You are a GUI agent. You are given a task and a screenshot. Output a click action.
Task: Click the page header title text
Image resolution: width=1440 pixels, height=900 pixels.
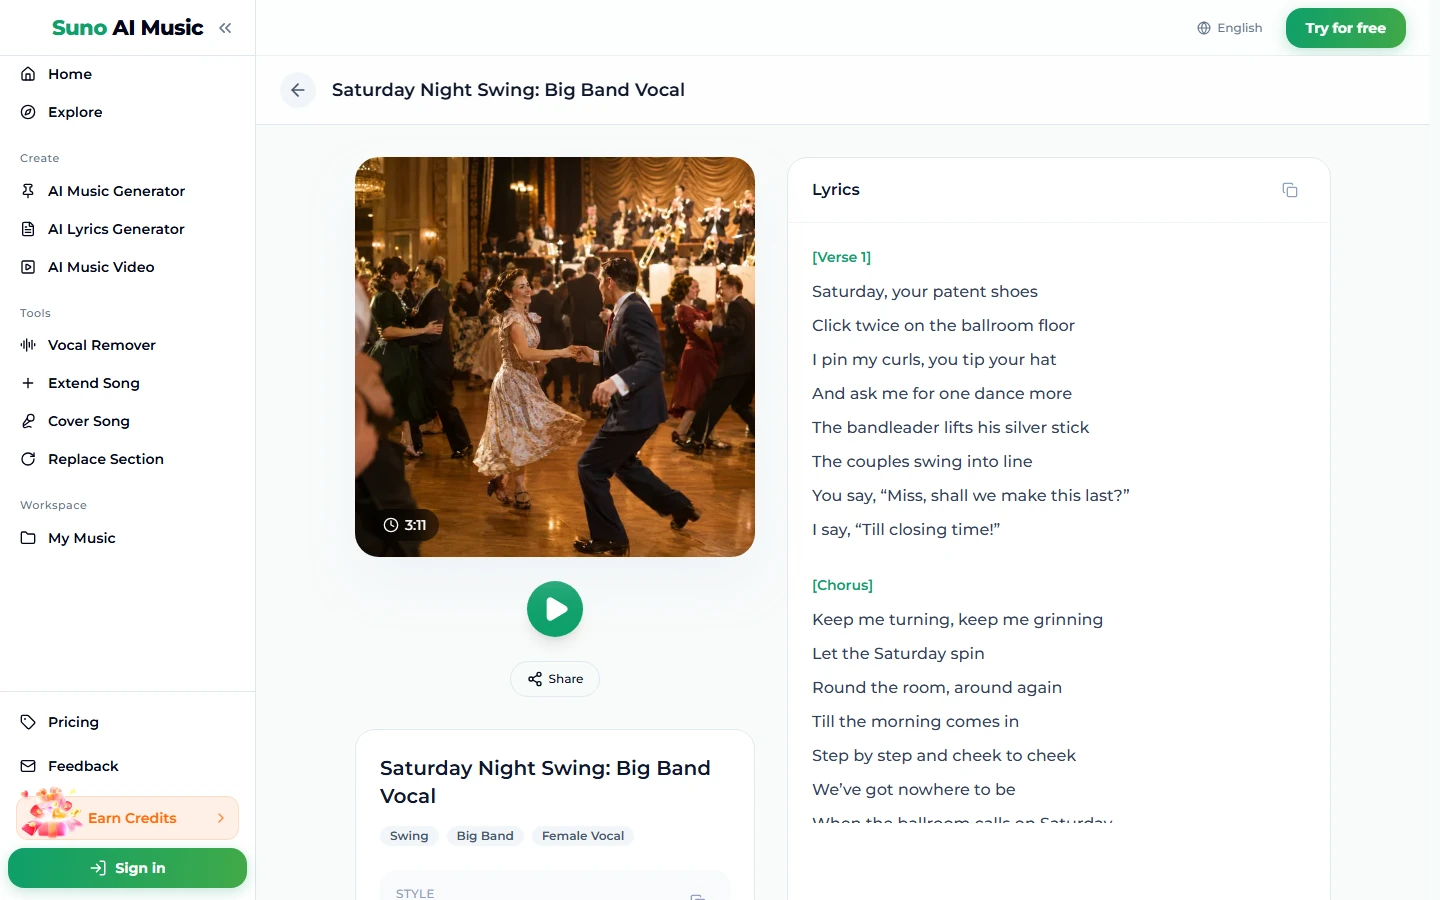(508, 90)
